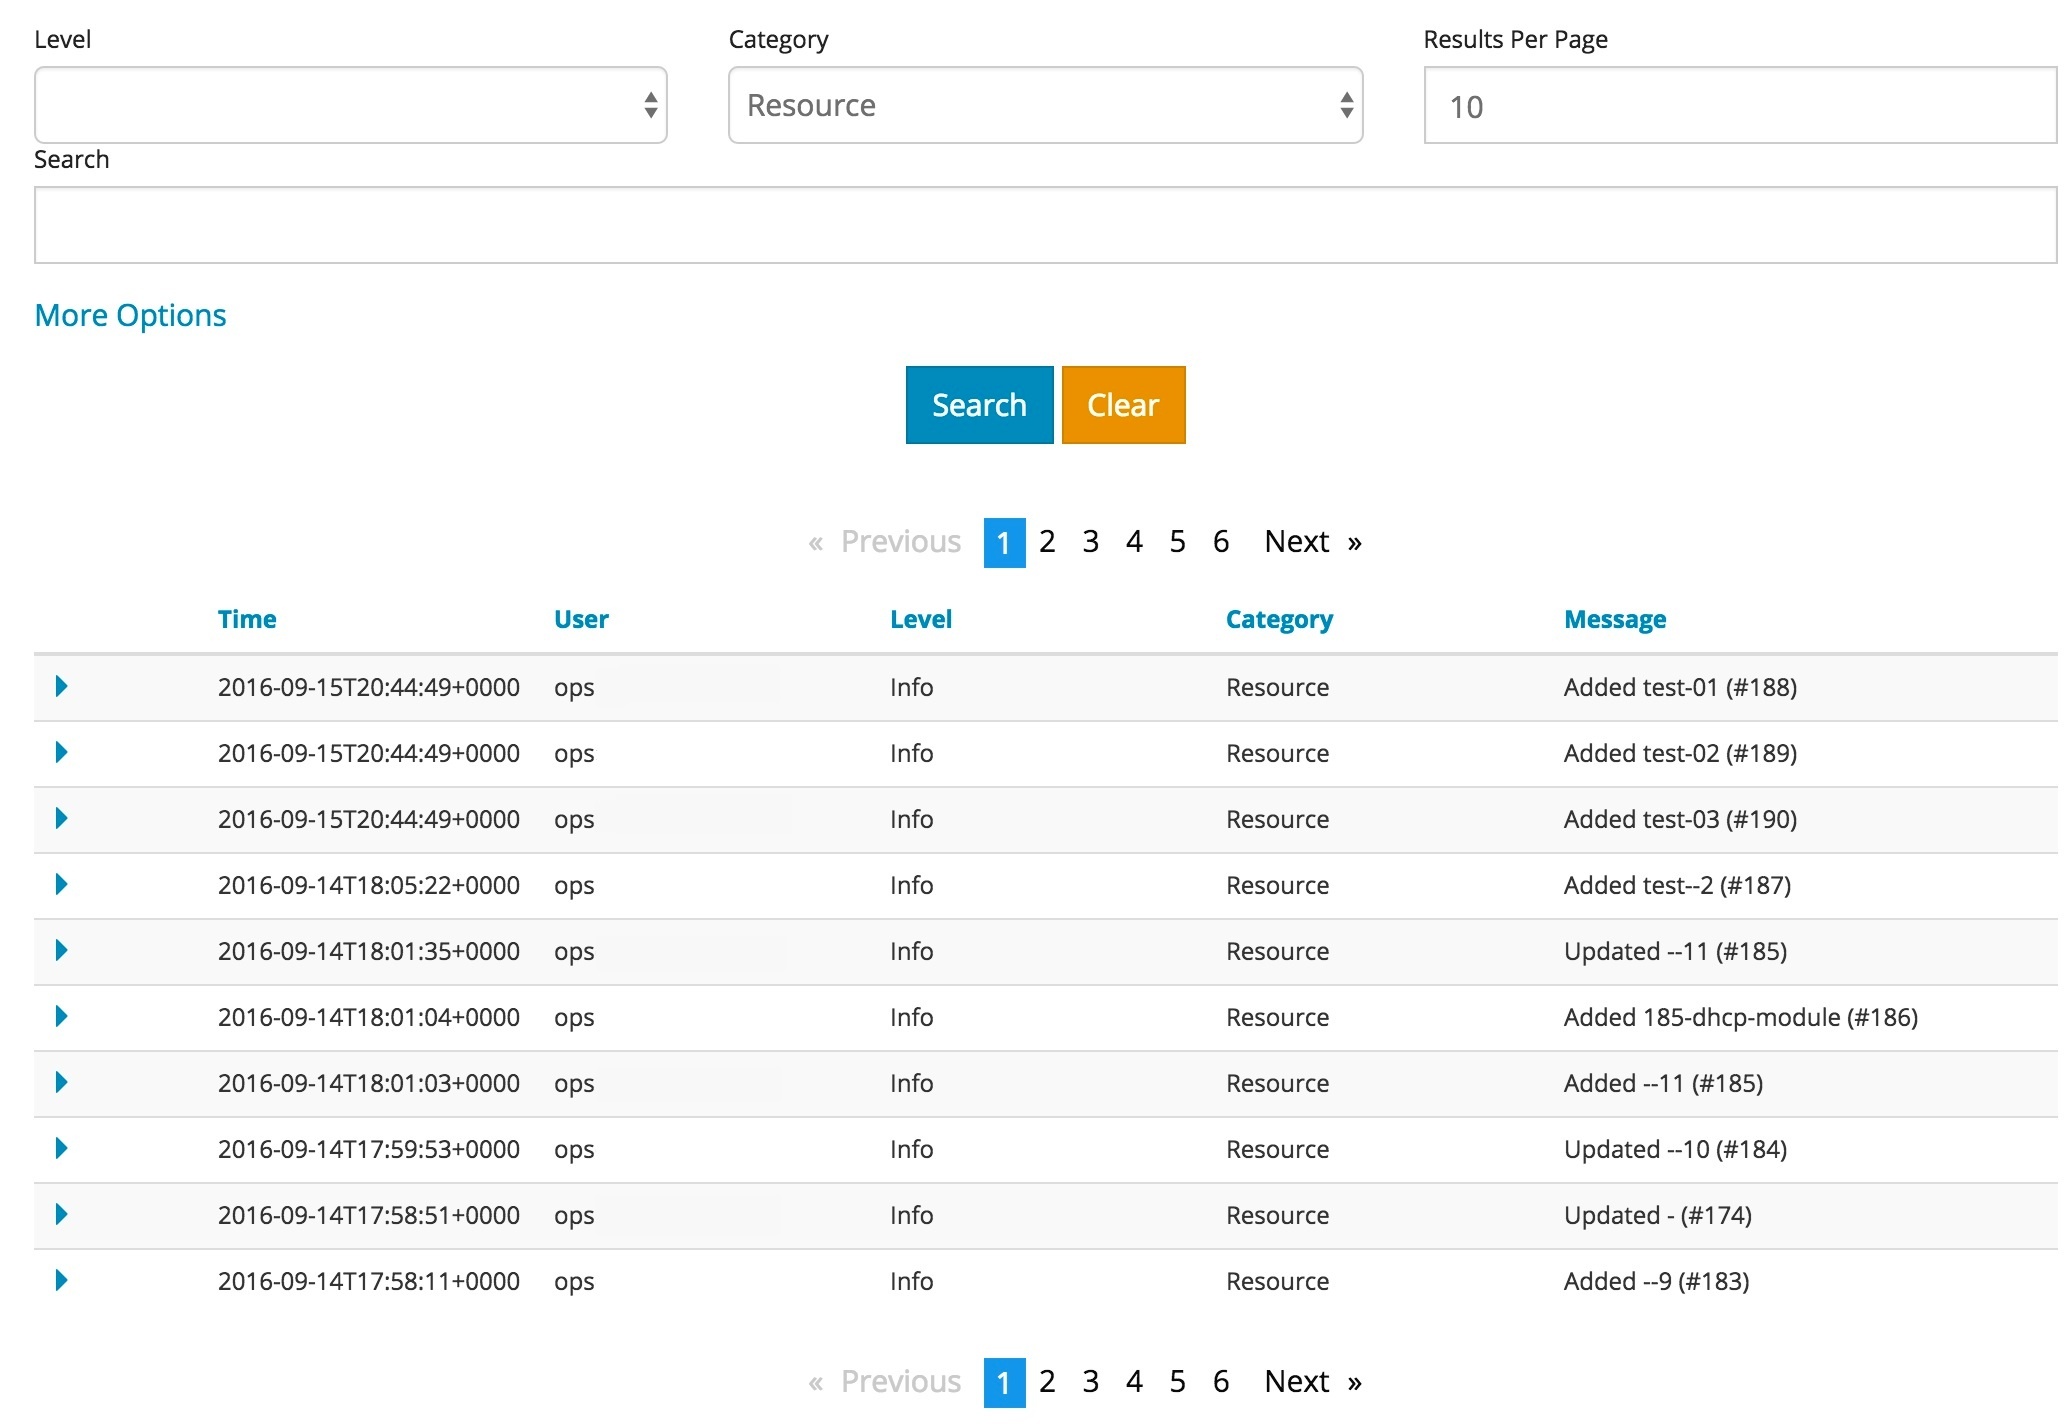Expand the Updated - (#174) log row
Screen dimensions: 2072x1428
(x=61, y=1214)
